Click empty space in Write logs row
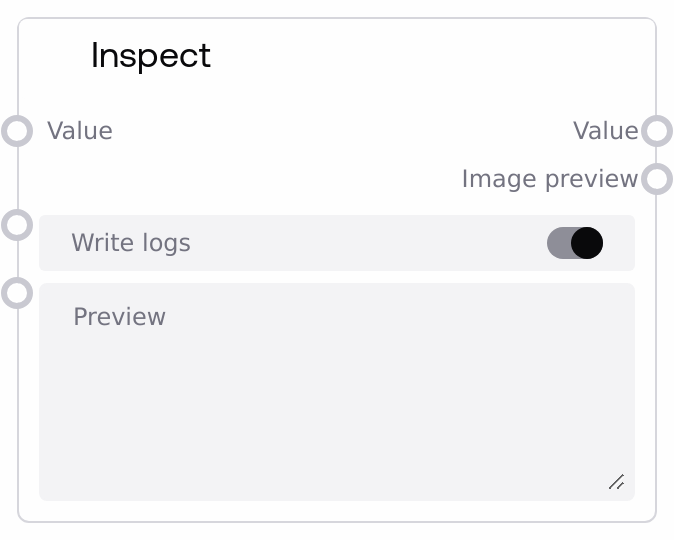This screenshot has height=540, width=674. click(x=360, y=243)
